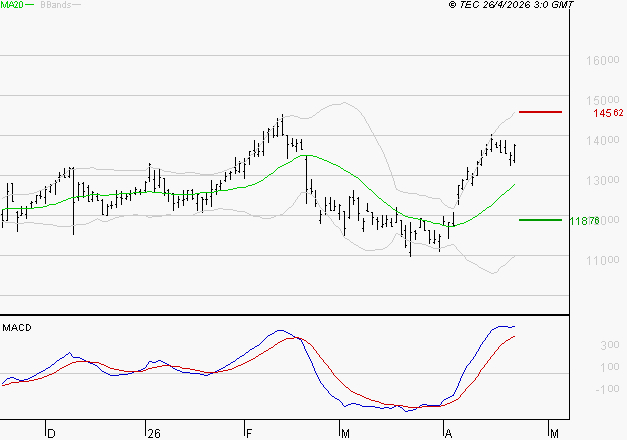The width and height of the screenshot is (627, 440).
Task: Click the red 145.62 resistance value
Action: click(608, 113)
